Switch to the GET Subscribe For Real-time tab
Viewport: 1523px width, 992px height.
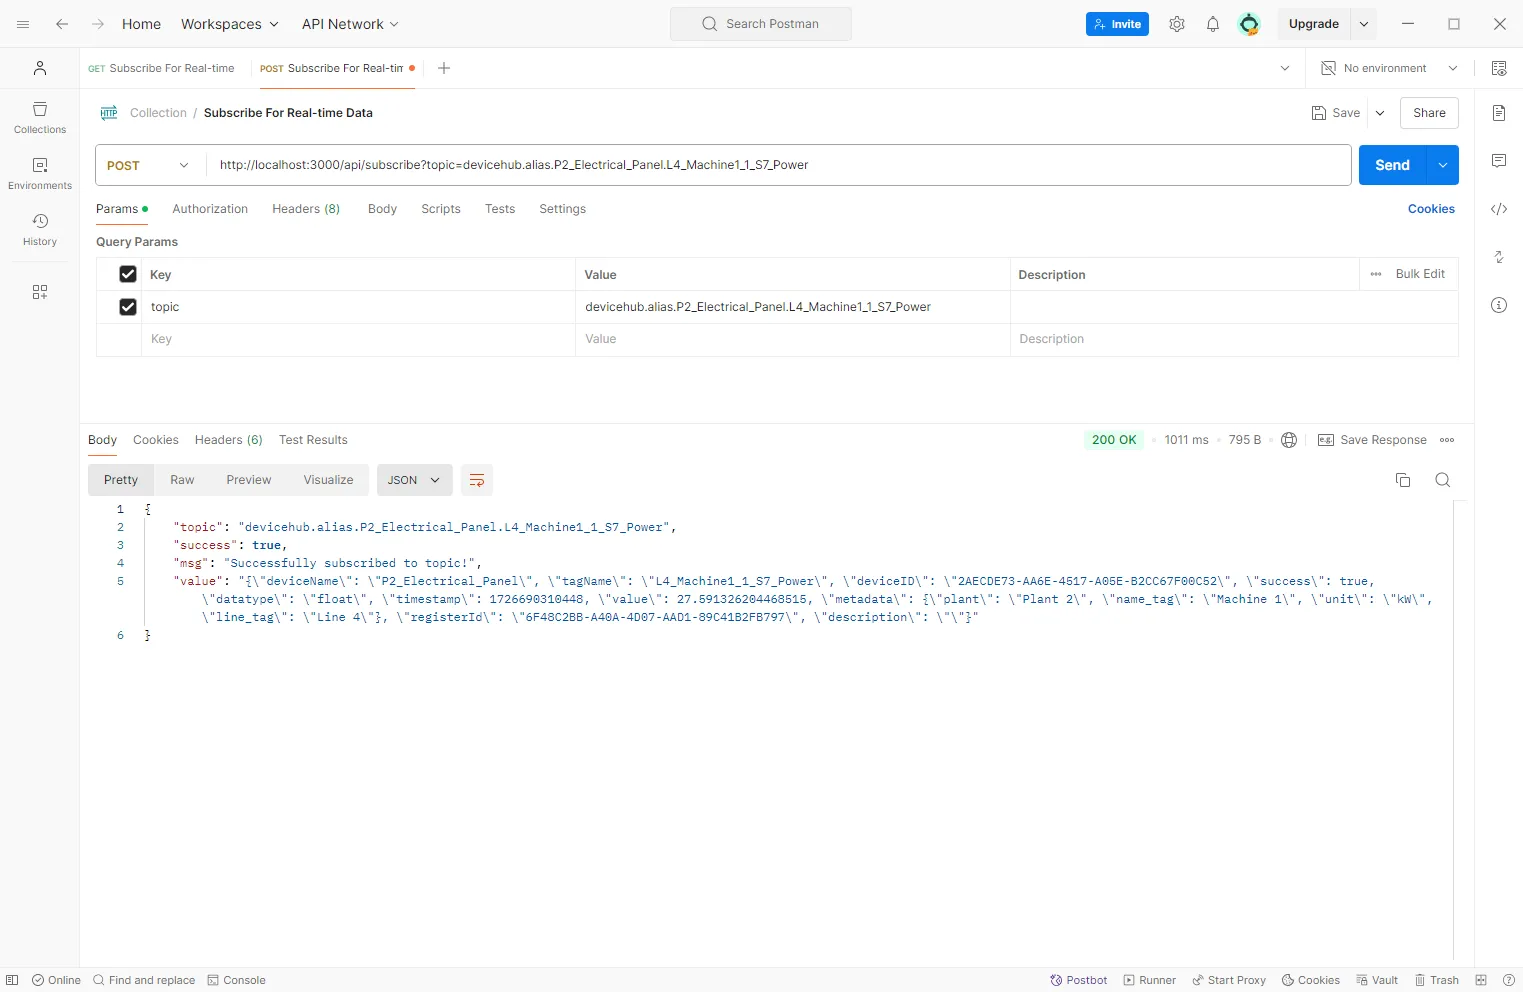[x=161, y=68]
